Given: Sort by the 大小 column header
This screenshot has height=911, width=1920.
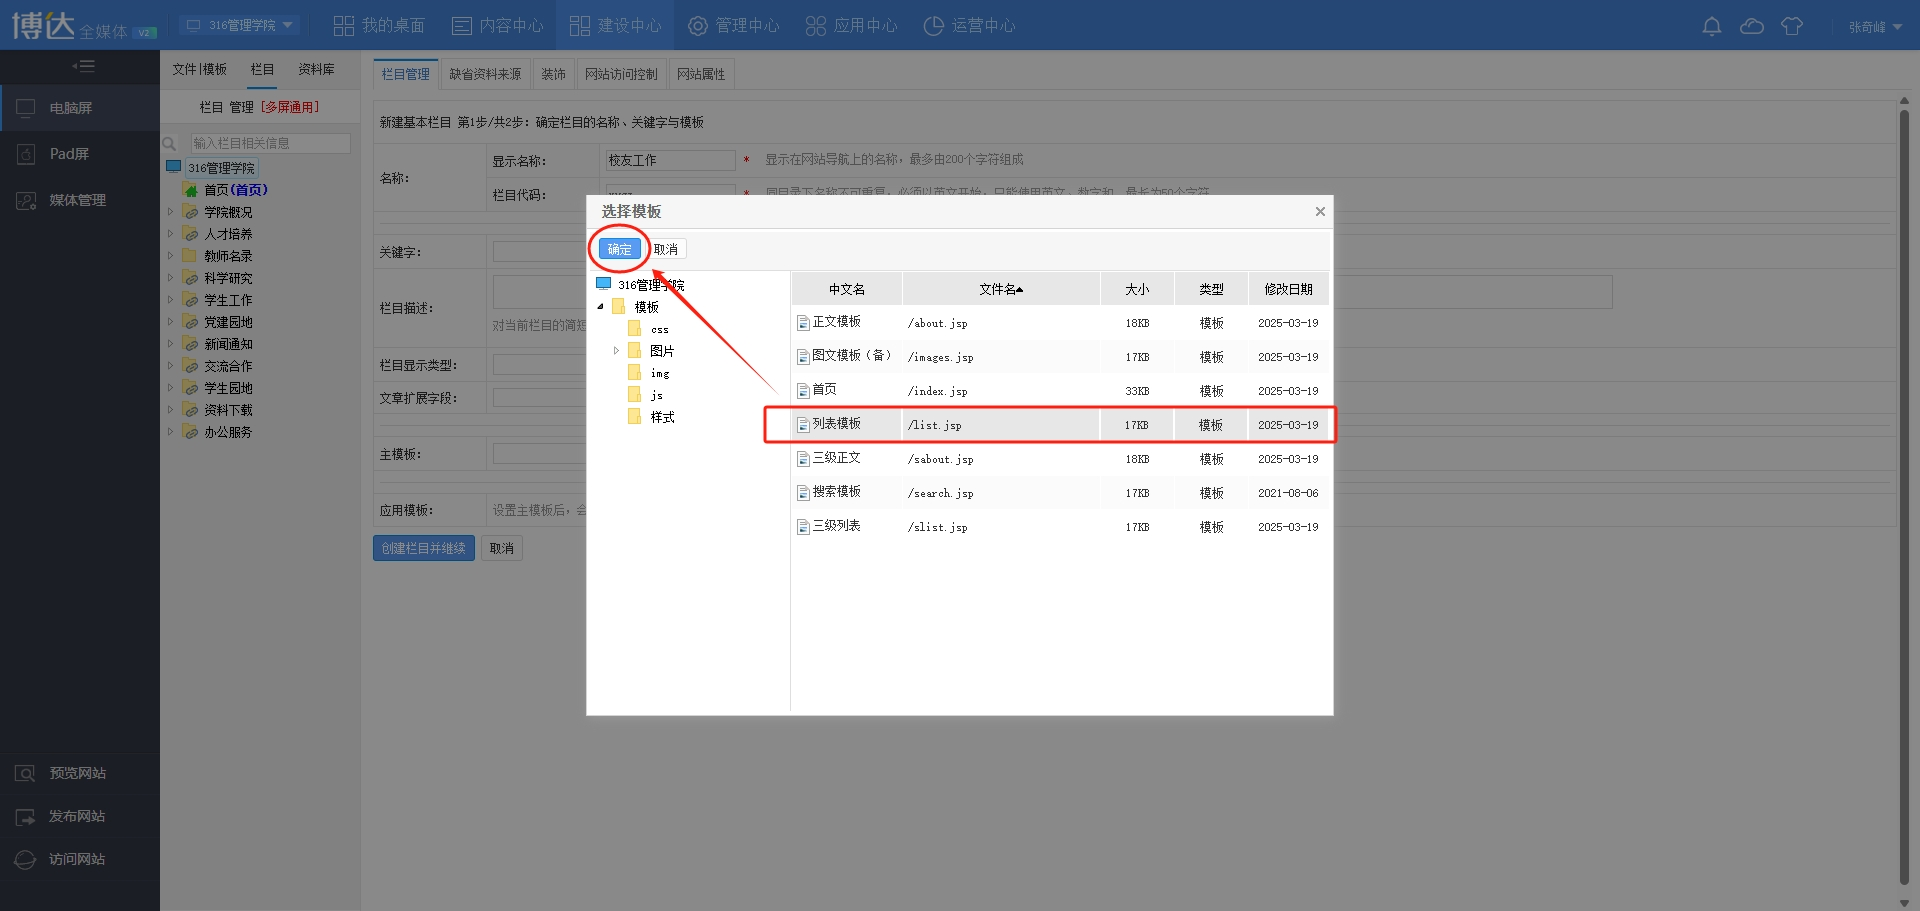Looking at the screenshot, I should 1137,289.
